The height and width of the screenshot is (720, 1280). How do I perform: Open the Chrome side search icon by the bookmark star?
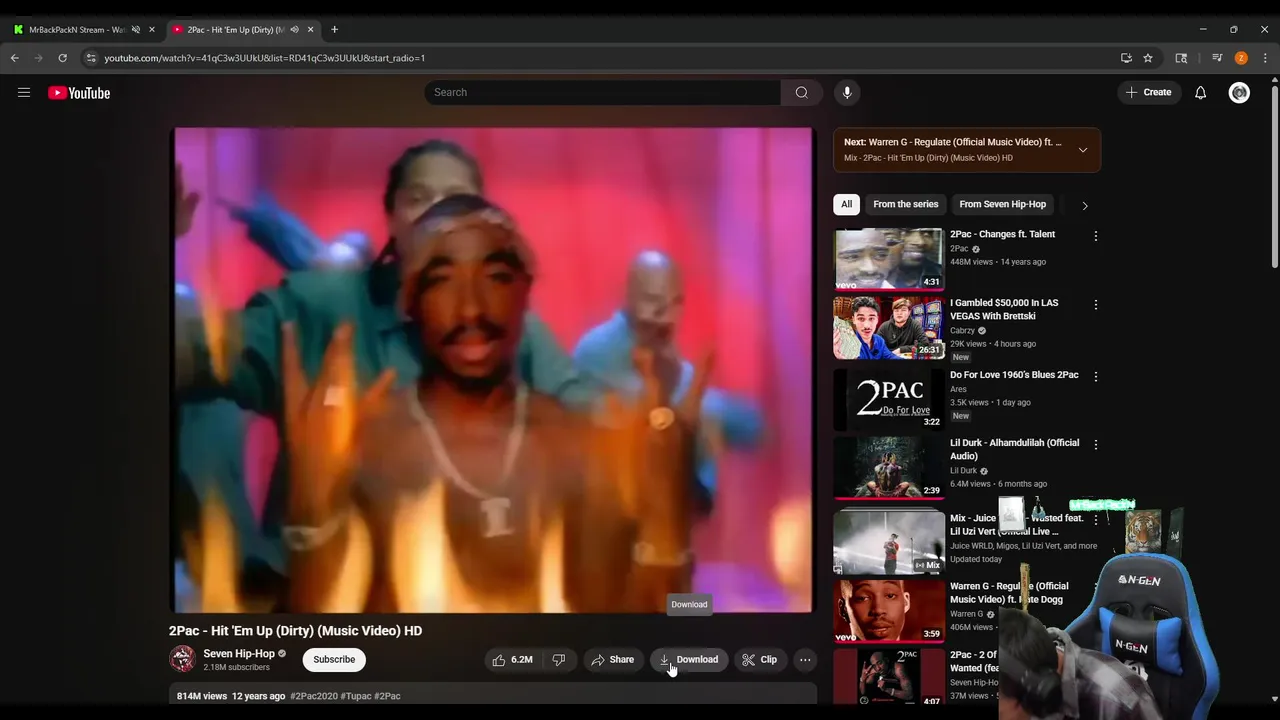(1181, 58)
